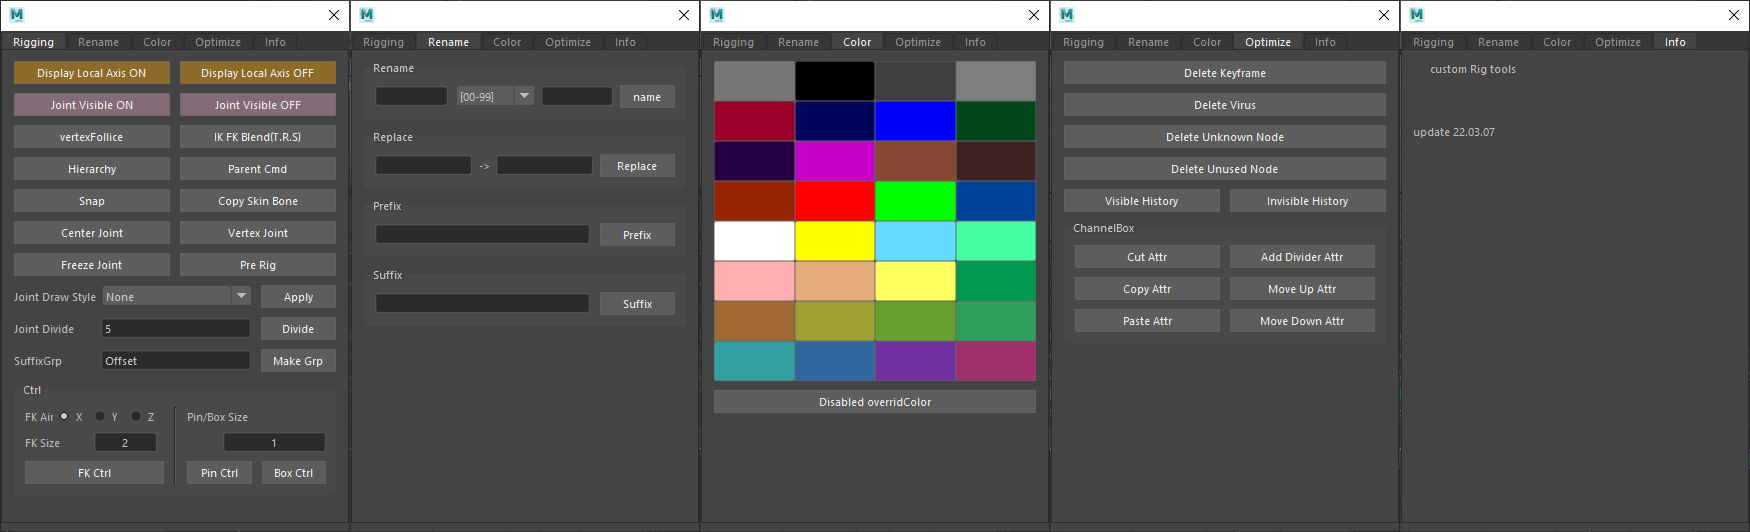The width and height of the screenshot is (1750, 532).
Task: Select the Rigging tab in the Optimize window
Action: click(1083, 42)
